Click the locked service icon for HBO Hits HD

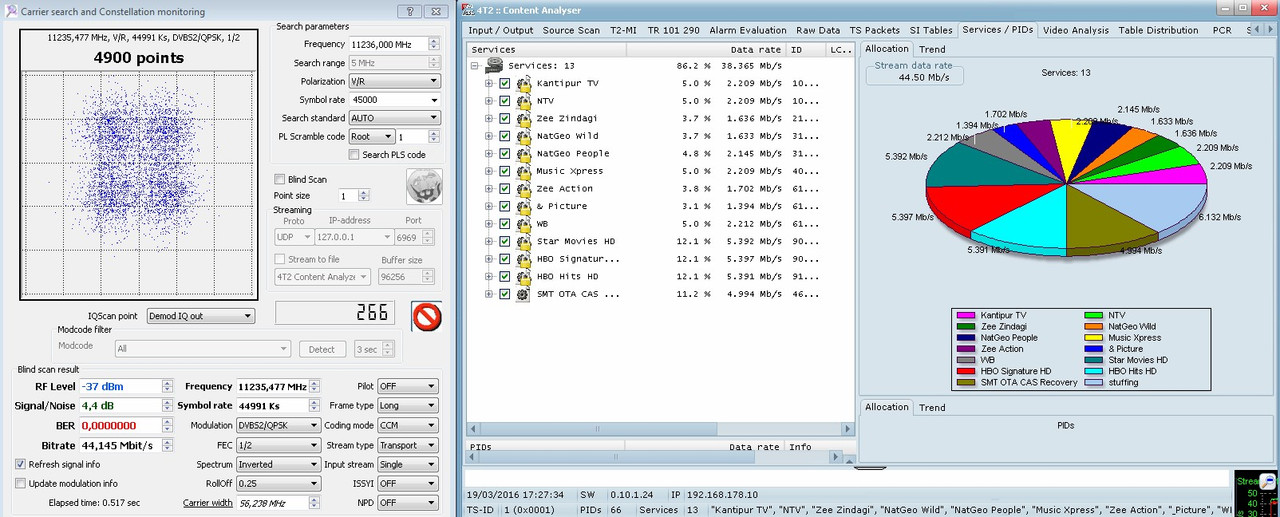pyautogui.click(x=523, y=276)
